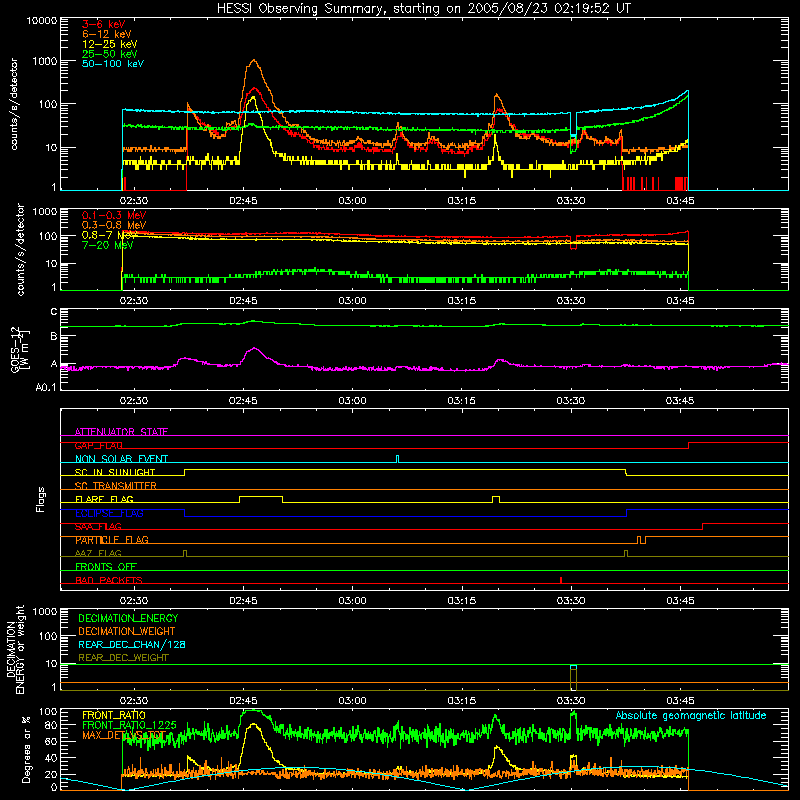Viewport: 800px width, 800px height.
Task: Select the AAZ_FLAG label
Action: click(x=98, y=554)
